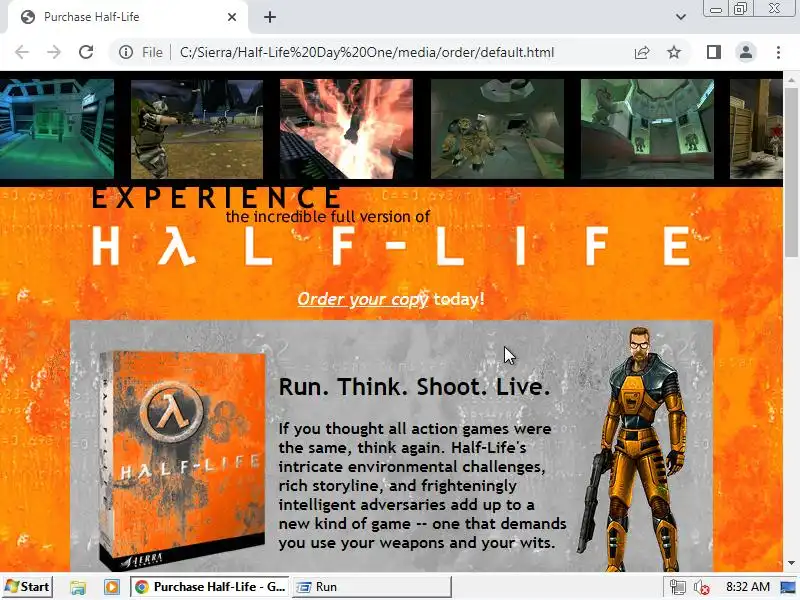The height and width of the screenshot is (600, 800).
Task: Minimize the browser window
Action: tap(715, 9)
